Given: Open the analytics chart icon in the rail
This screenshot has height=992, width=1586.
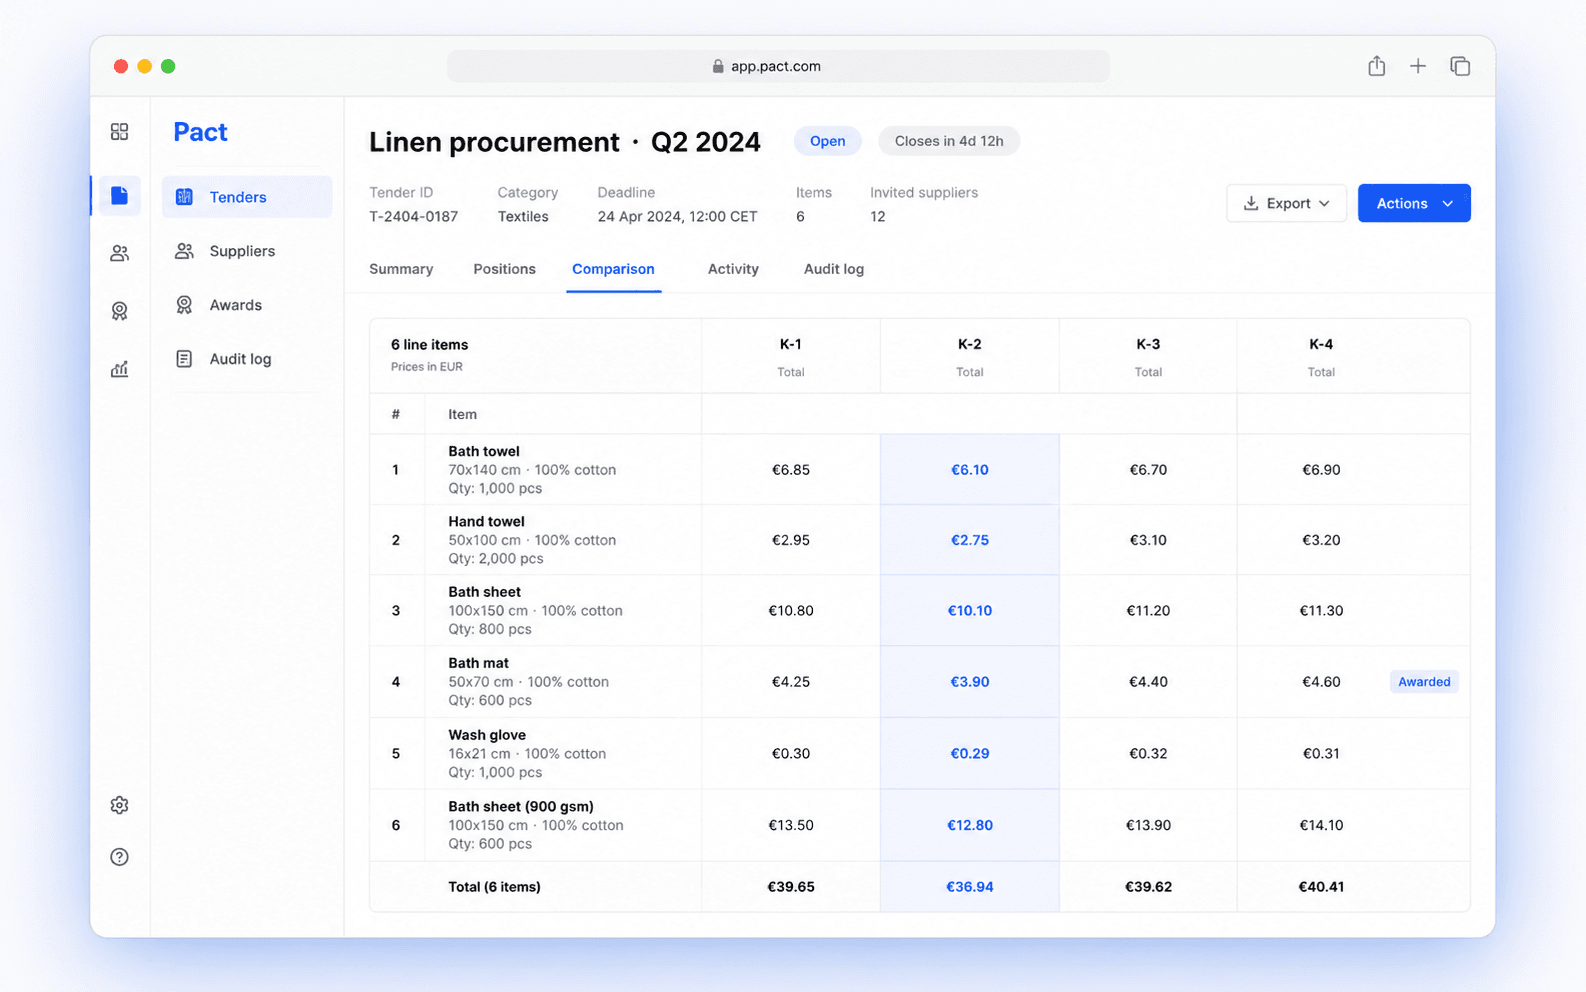Looking at the screenshot, I should pos(119,369).
